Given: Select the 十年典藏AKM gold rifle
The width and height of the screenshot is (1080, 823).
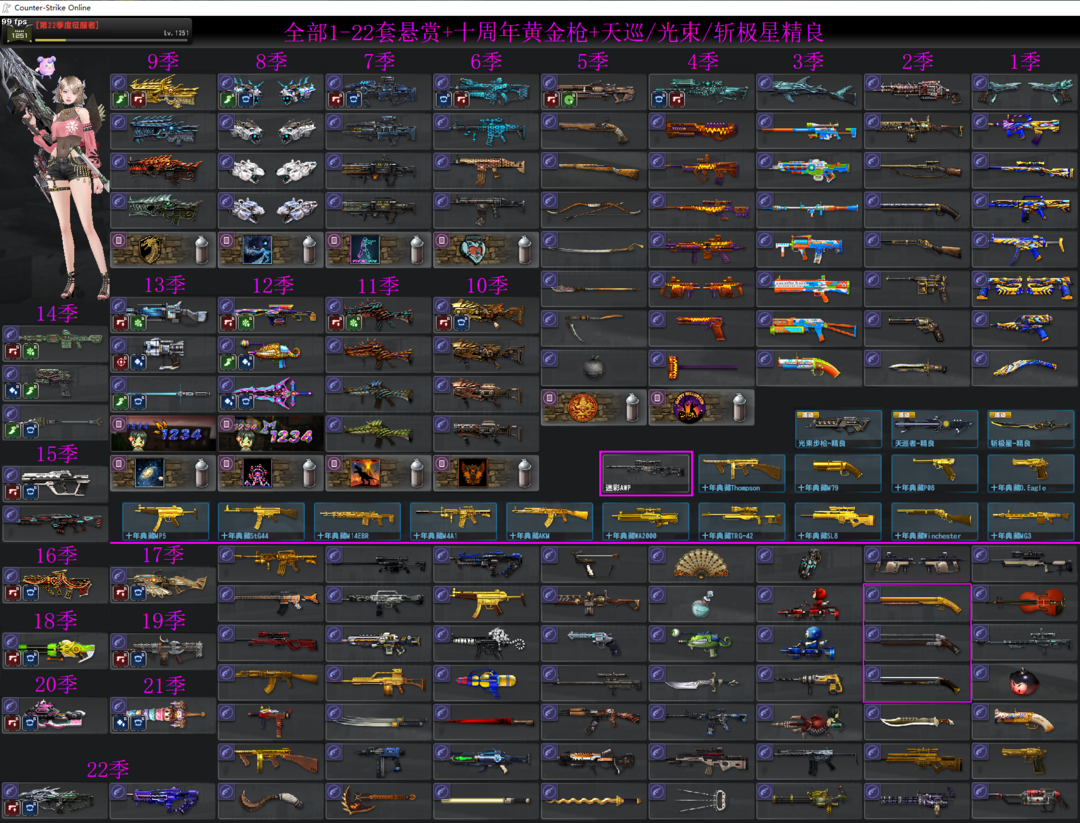Looking at the screenshot, I should [550, 521].
